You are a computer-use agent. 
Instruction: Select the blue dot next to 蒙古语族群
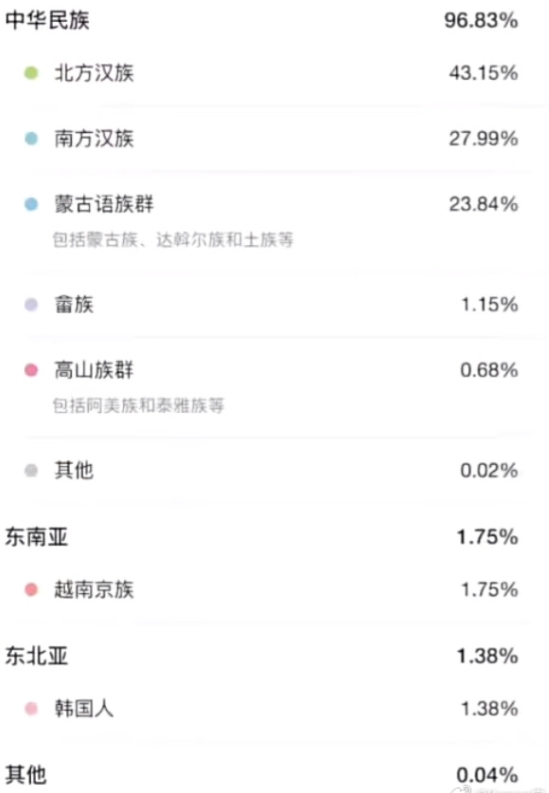[x=31, y=204]
